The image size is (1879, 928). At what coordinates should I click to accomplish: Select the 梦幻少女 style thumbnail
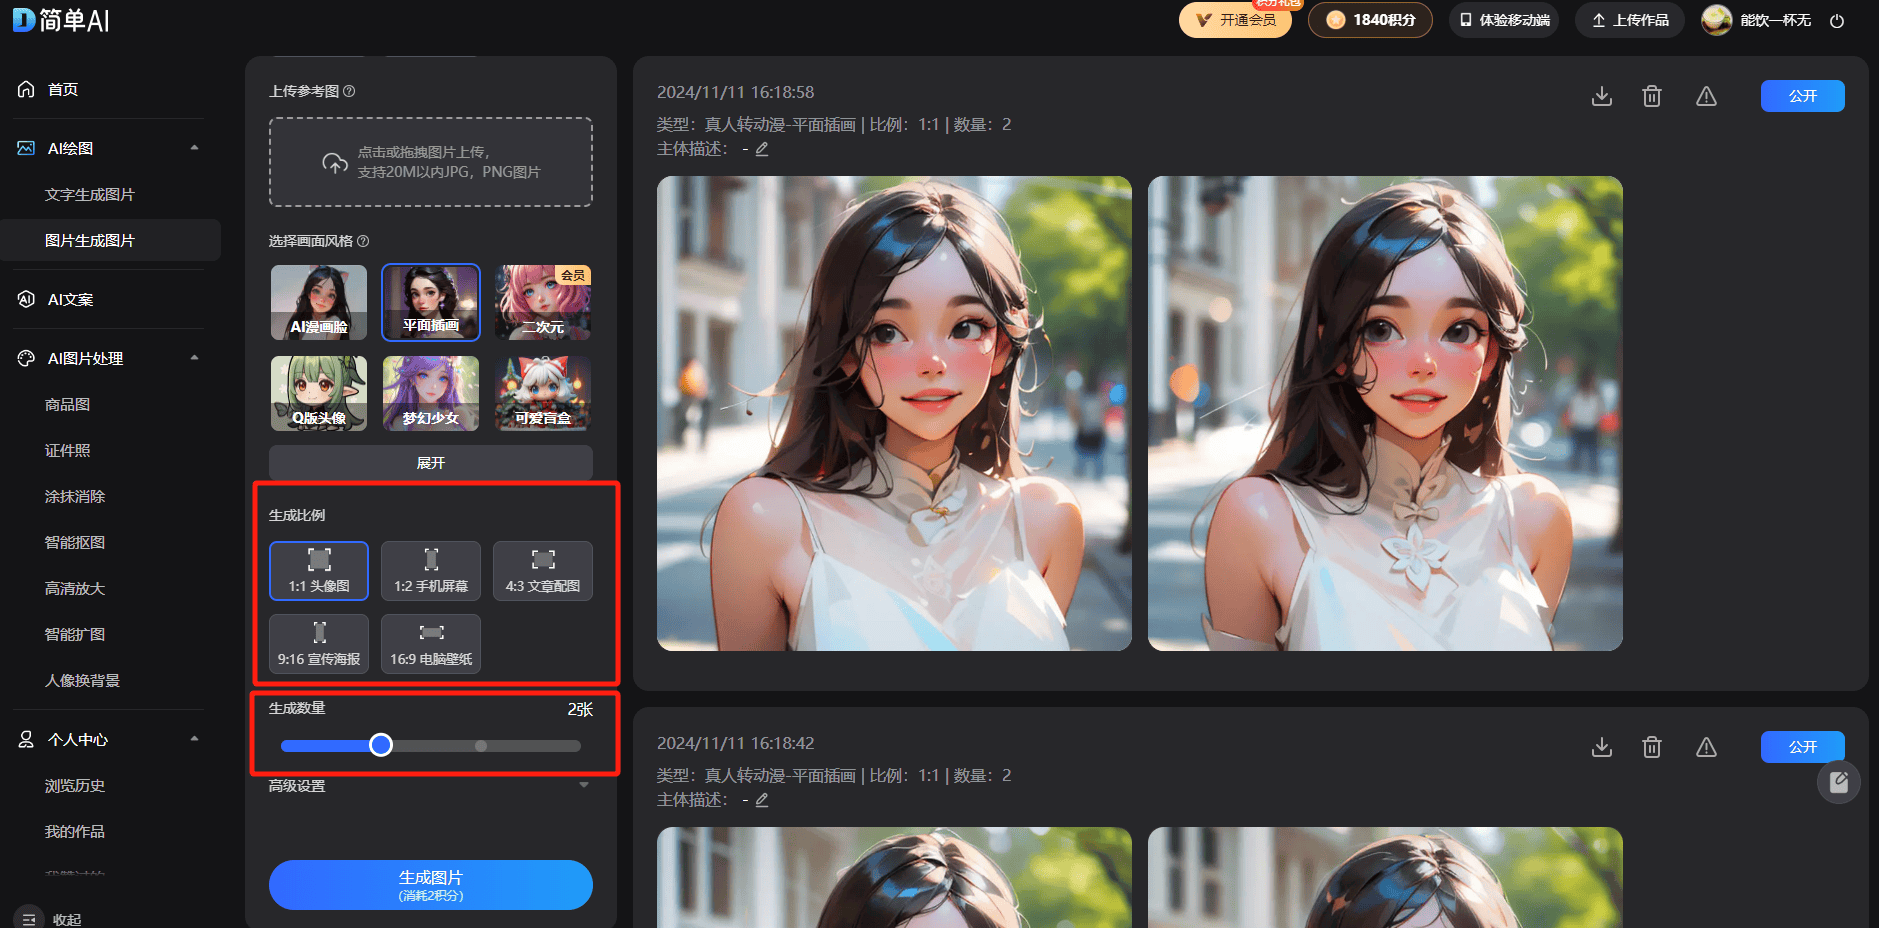(431, 394)
